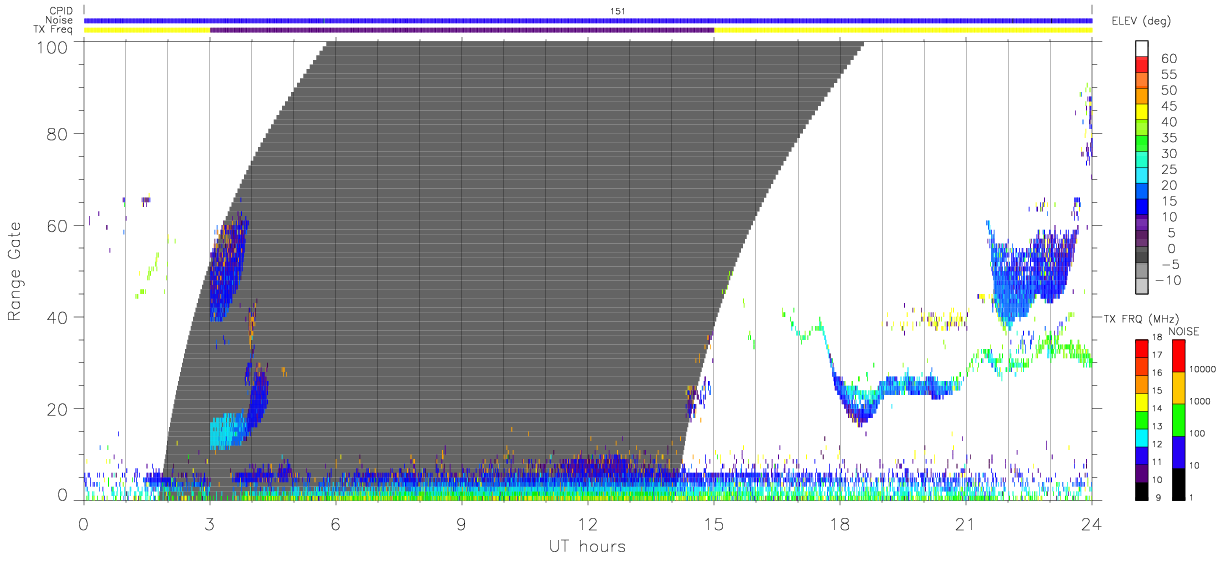
Task: Select the white top elevation swatch above 60
Action: pyautogui.click(x=1143, y=49)
